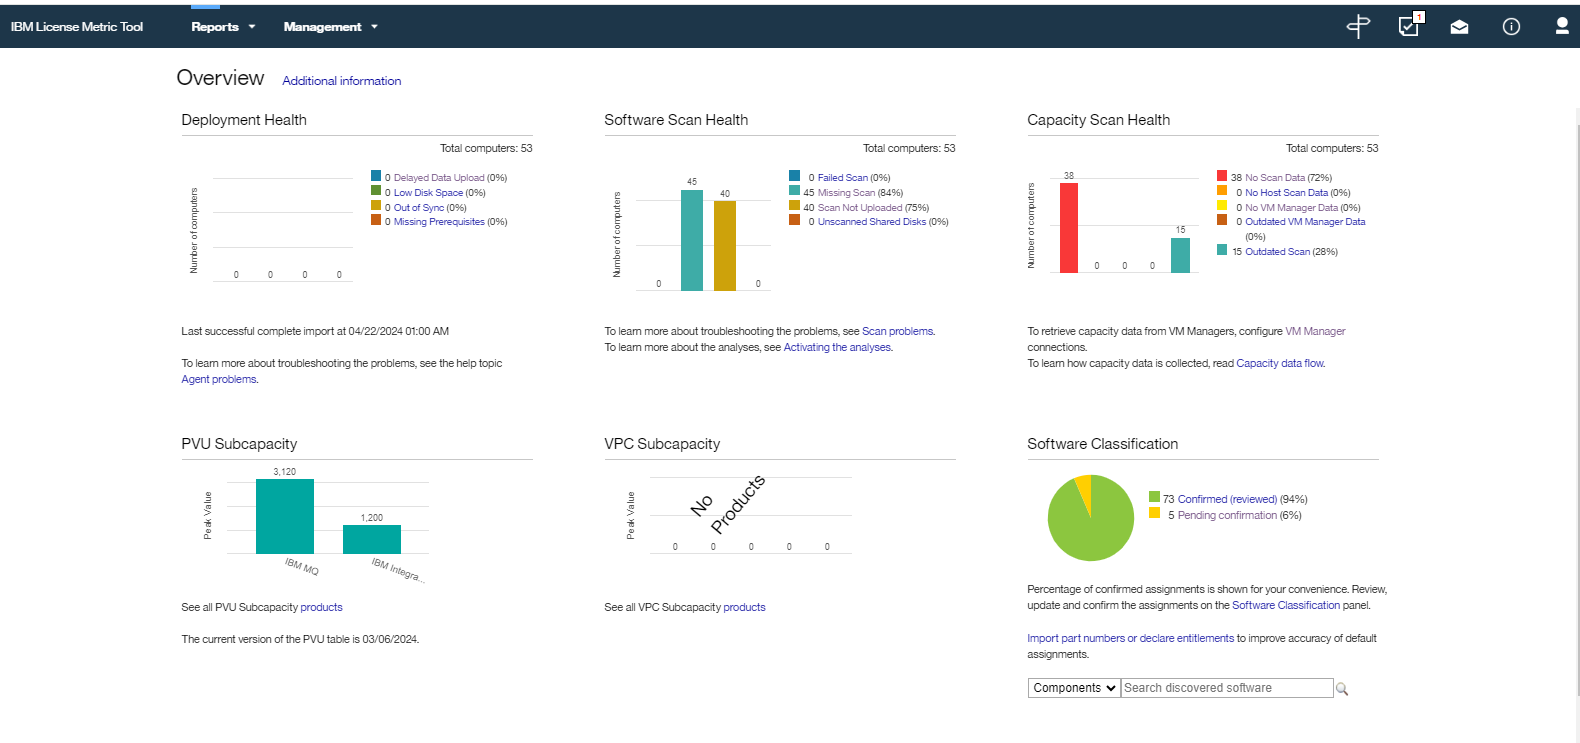Click the Capacity Scan Health heading
Screen dimensions: 1580x743
pos(1098,120)
